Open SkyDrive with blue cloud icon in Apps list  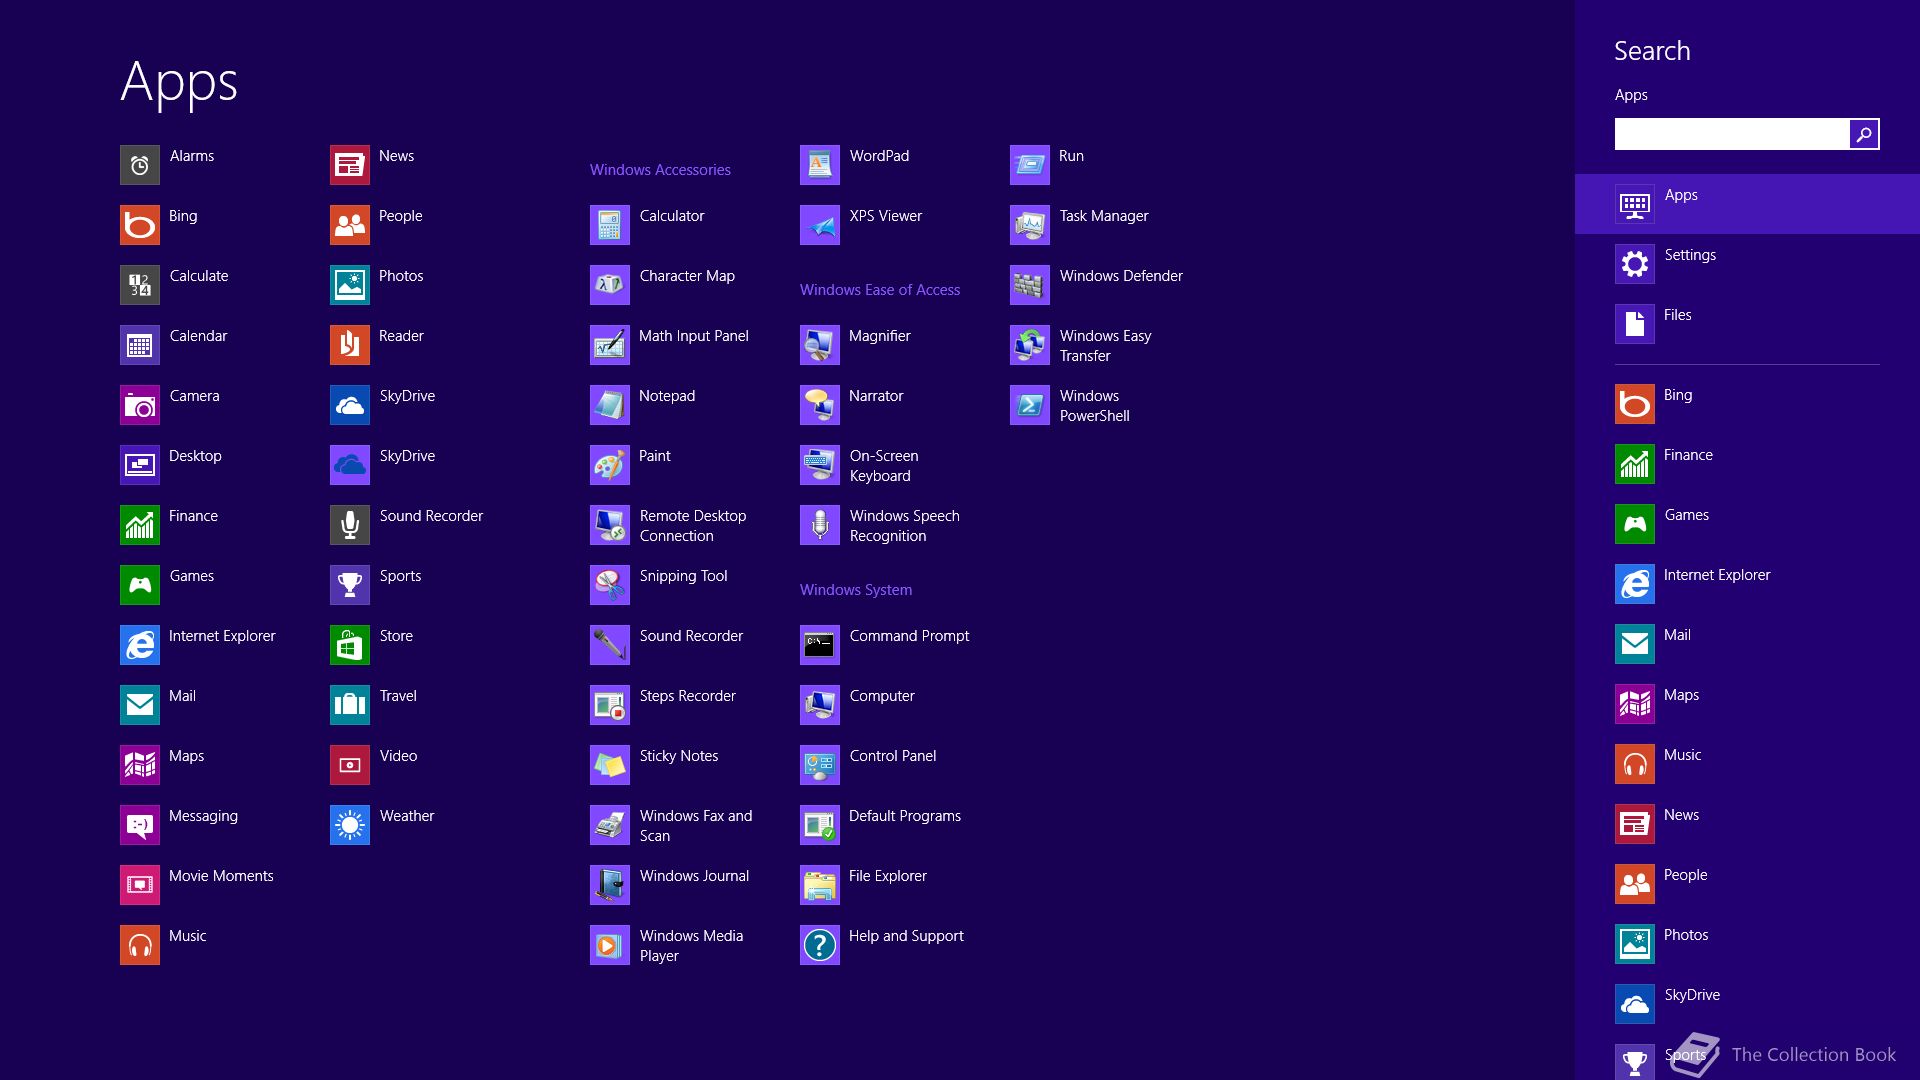click(x=350, y=465)
